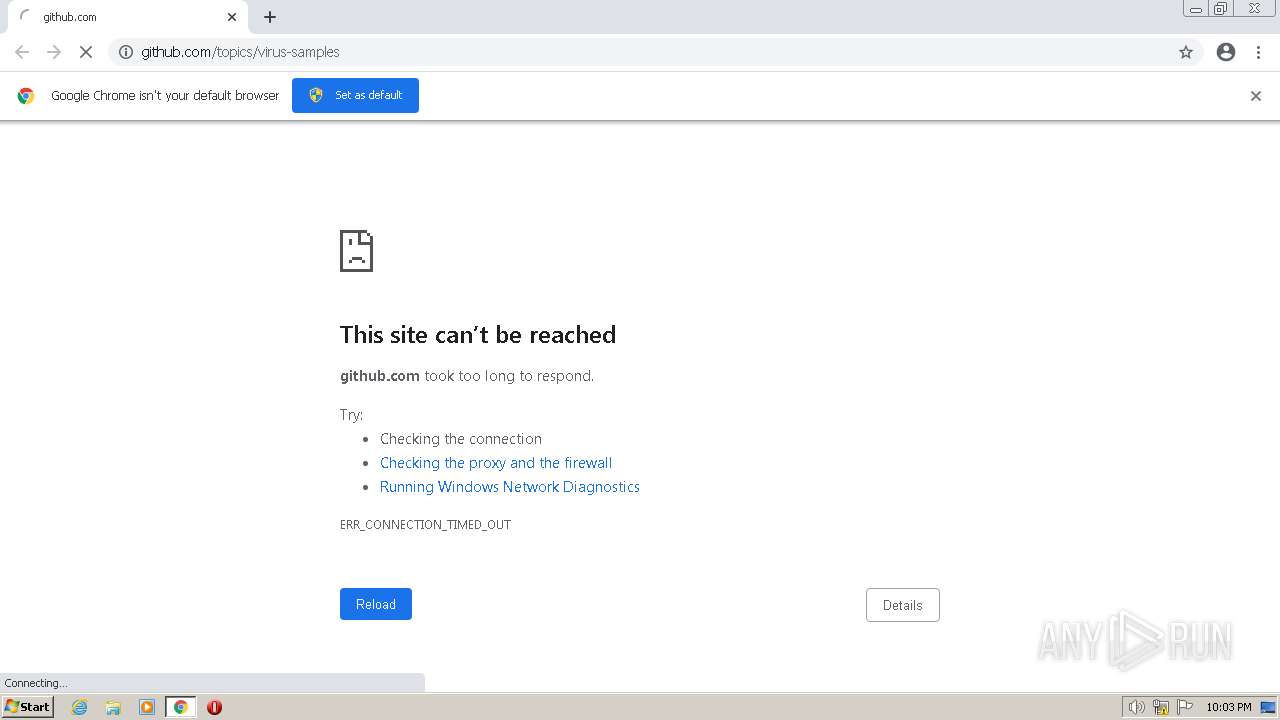Restore down the Chrome window
This screenshot has height=720, width=1280.
coord(1221,9)
